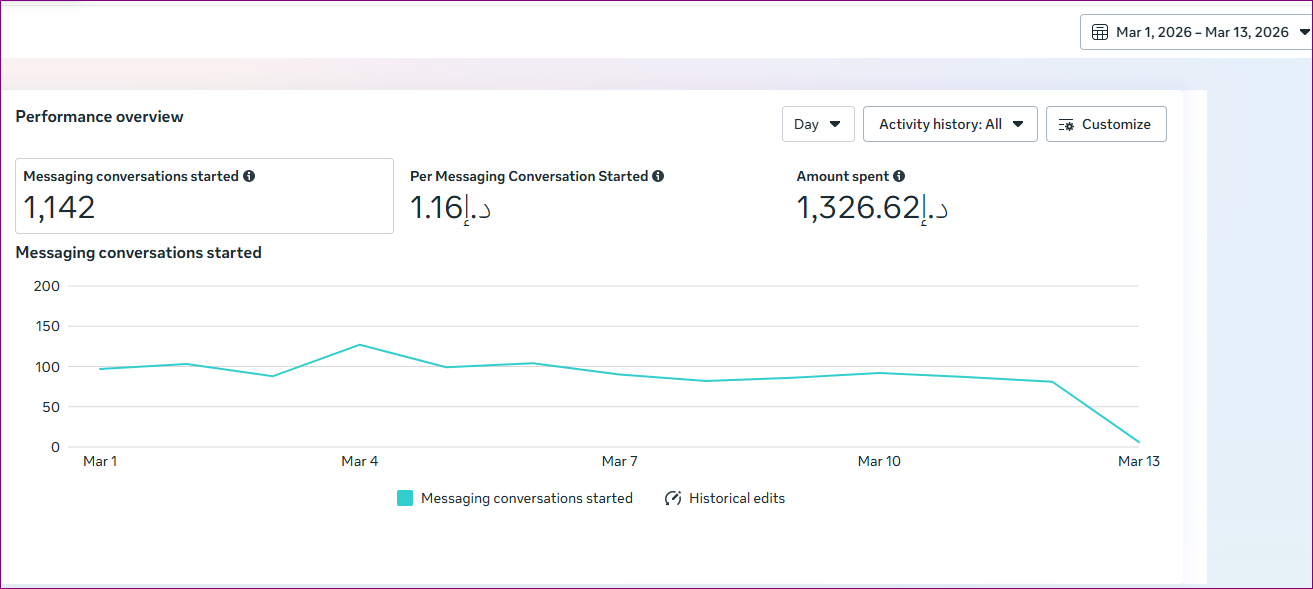
Task: Click the Customize button label
Action: coord(1116,125)
